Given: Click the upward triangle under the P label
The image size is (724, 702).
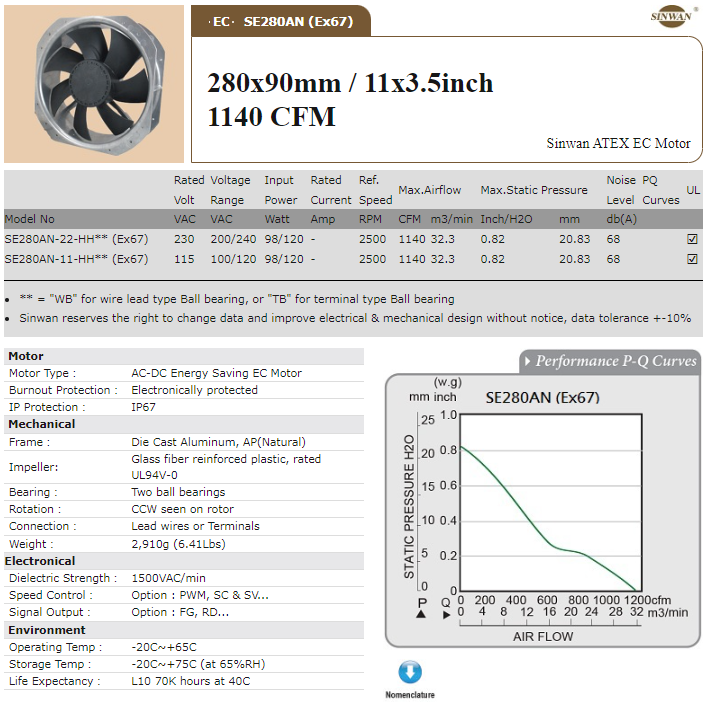Looking at the screenshot, I should (x=420, y=614).
